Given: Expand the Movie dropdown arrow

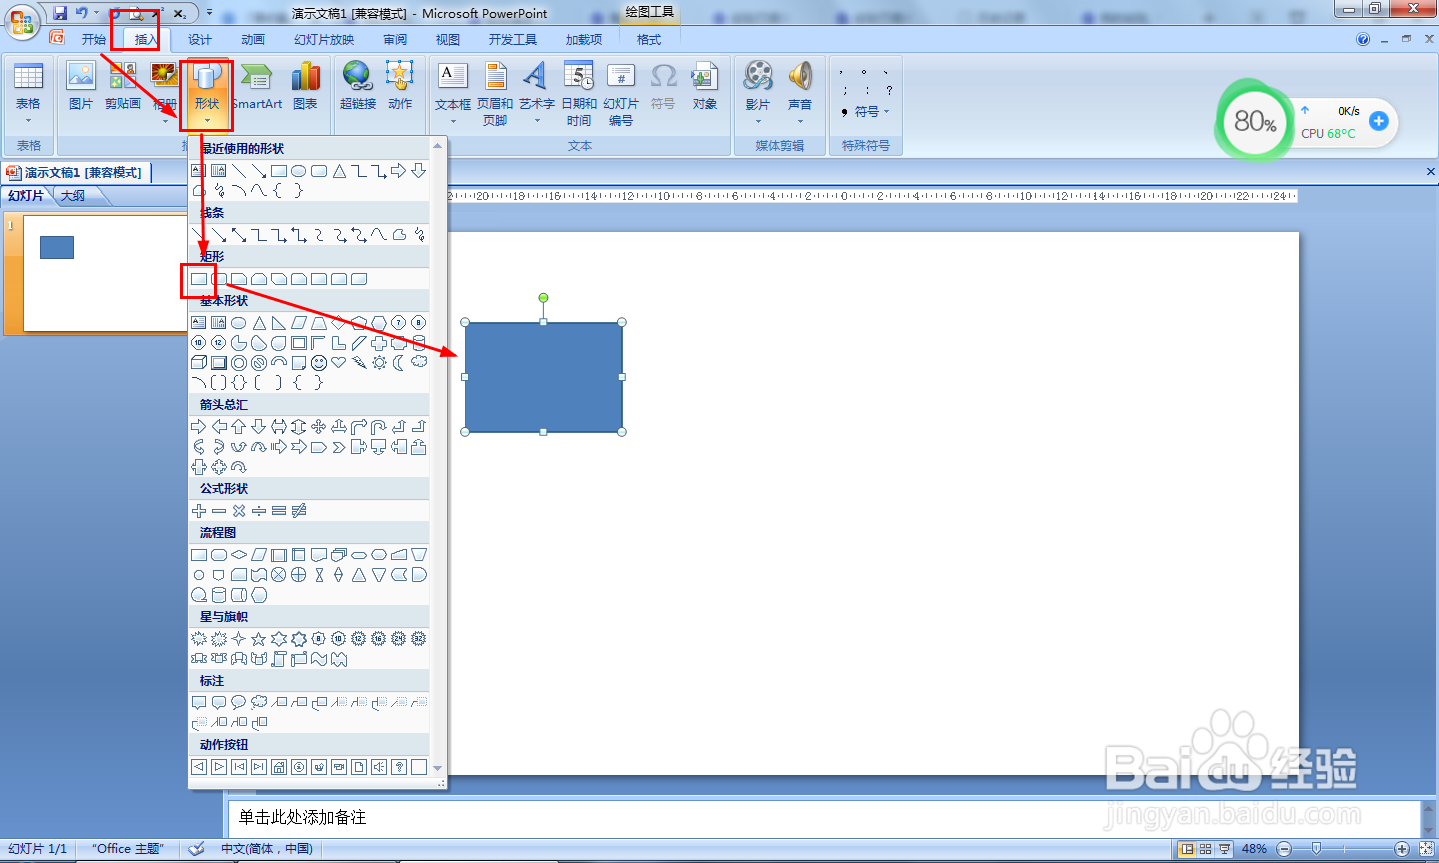Looking at the screenshot, I should pos(758,121).
